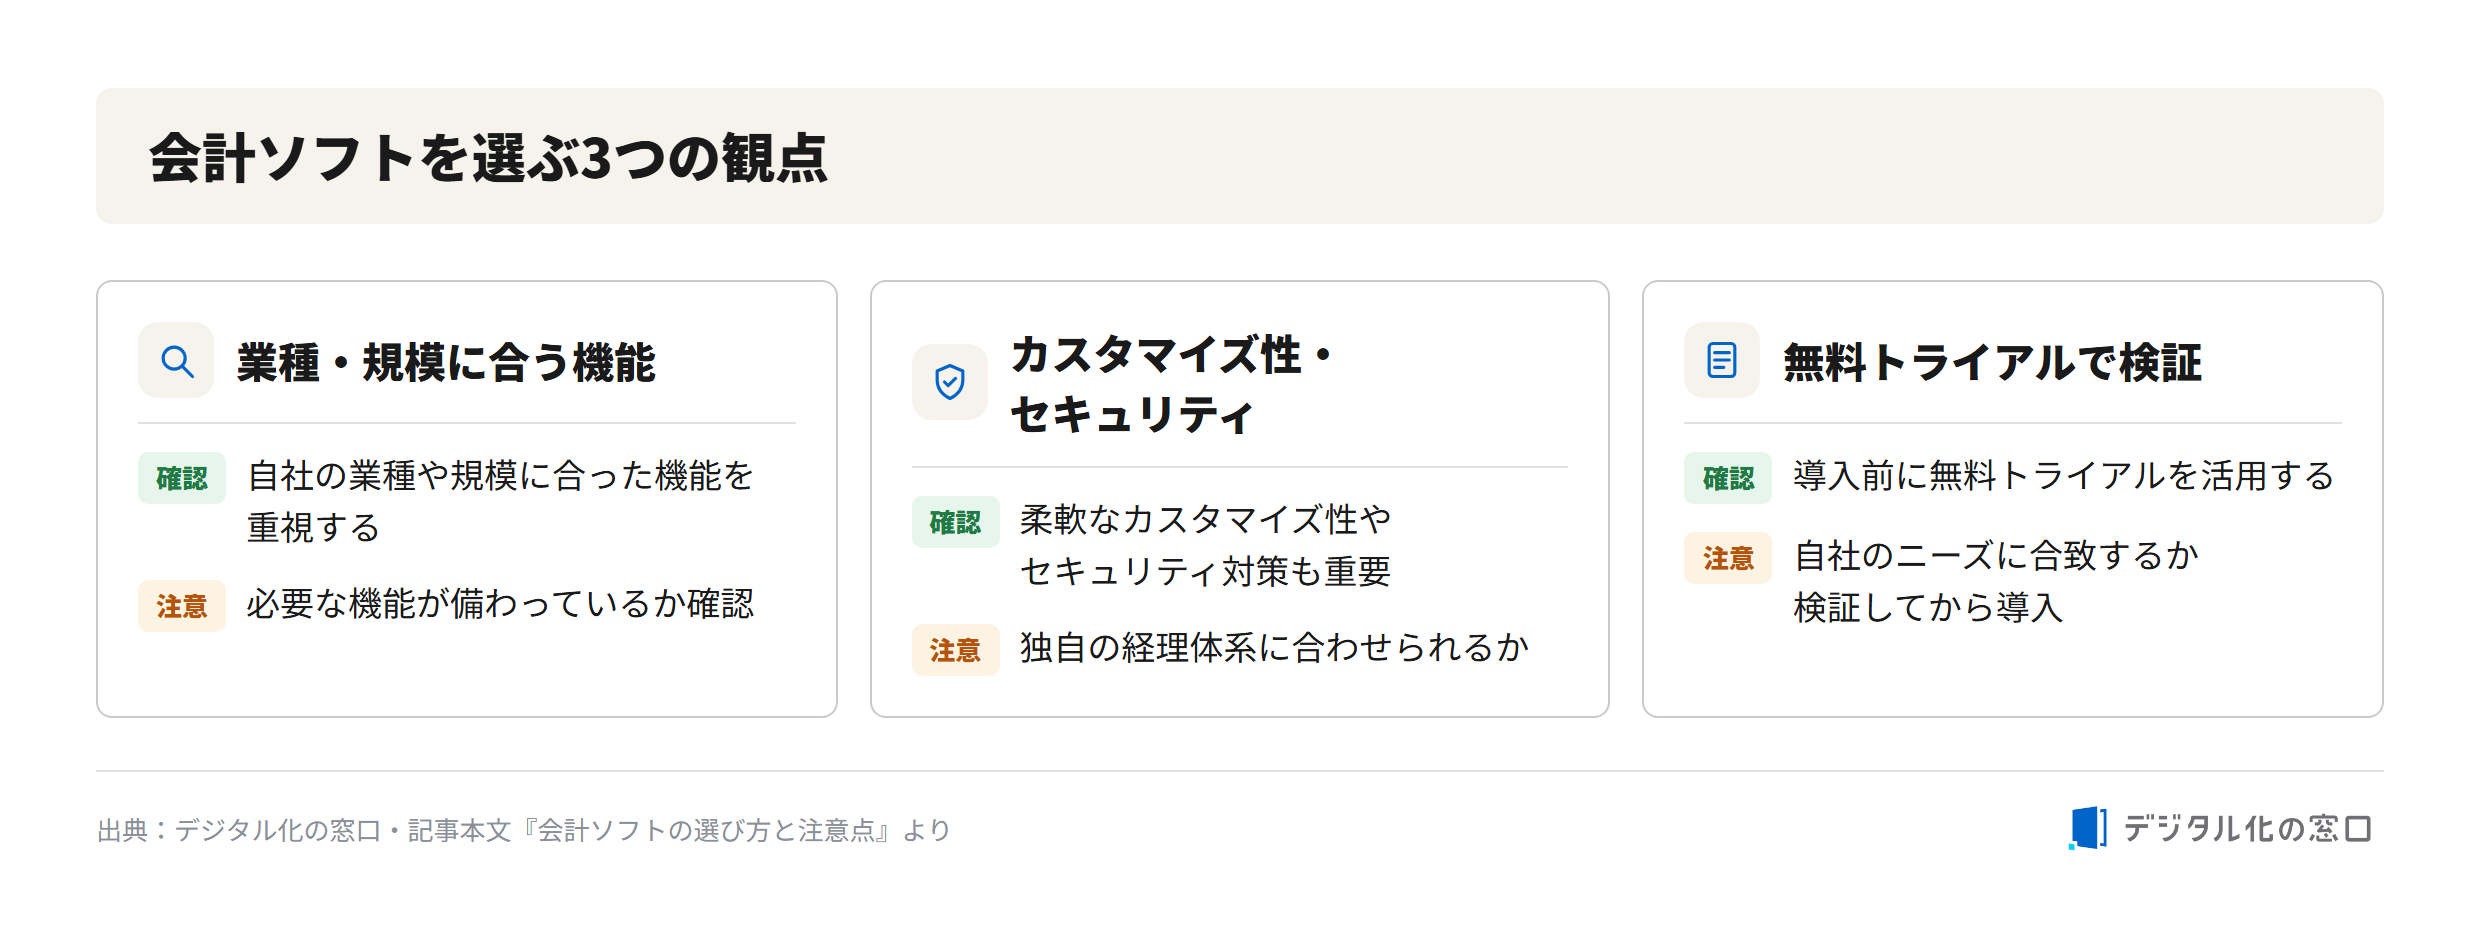Click the orange 注意 badge in trial card
The image size is (2480, 946).
1728,558
